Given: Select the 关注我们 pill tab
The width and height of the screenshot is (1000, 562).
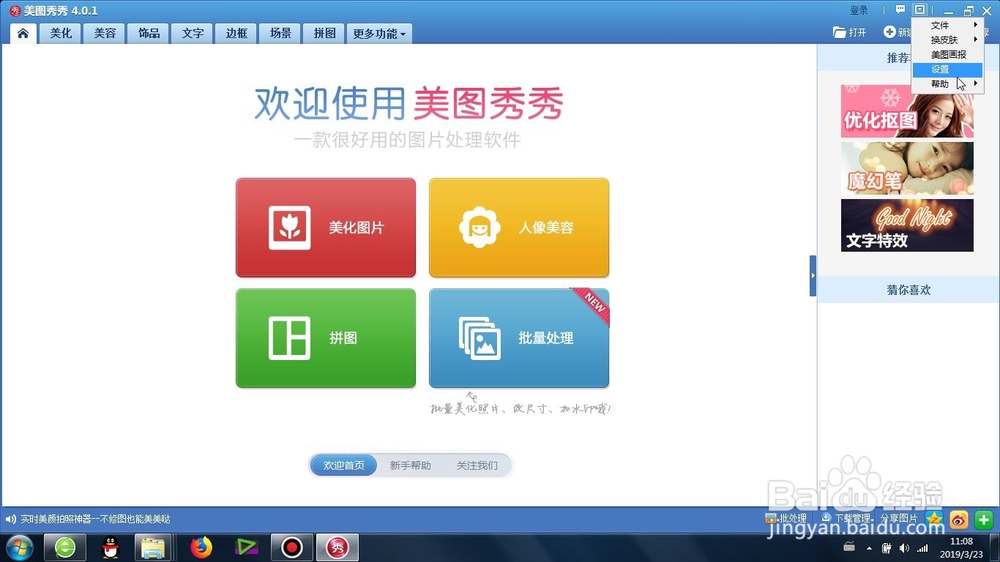Looking at the screenshot, I should (x=476, y=465).
